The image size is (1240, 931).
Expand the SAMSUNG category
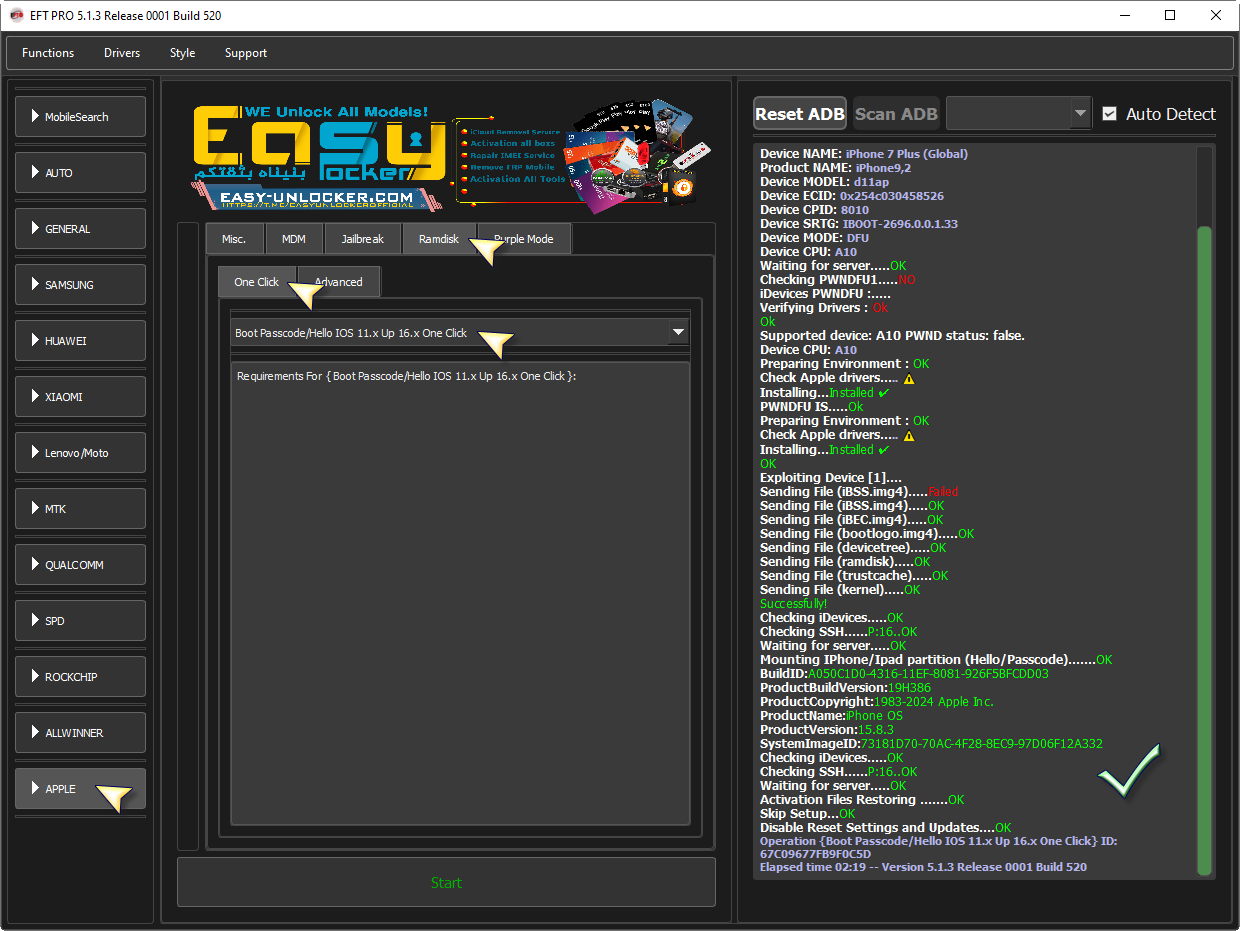point(81,285)
